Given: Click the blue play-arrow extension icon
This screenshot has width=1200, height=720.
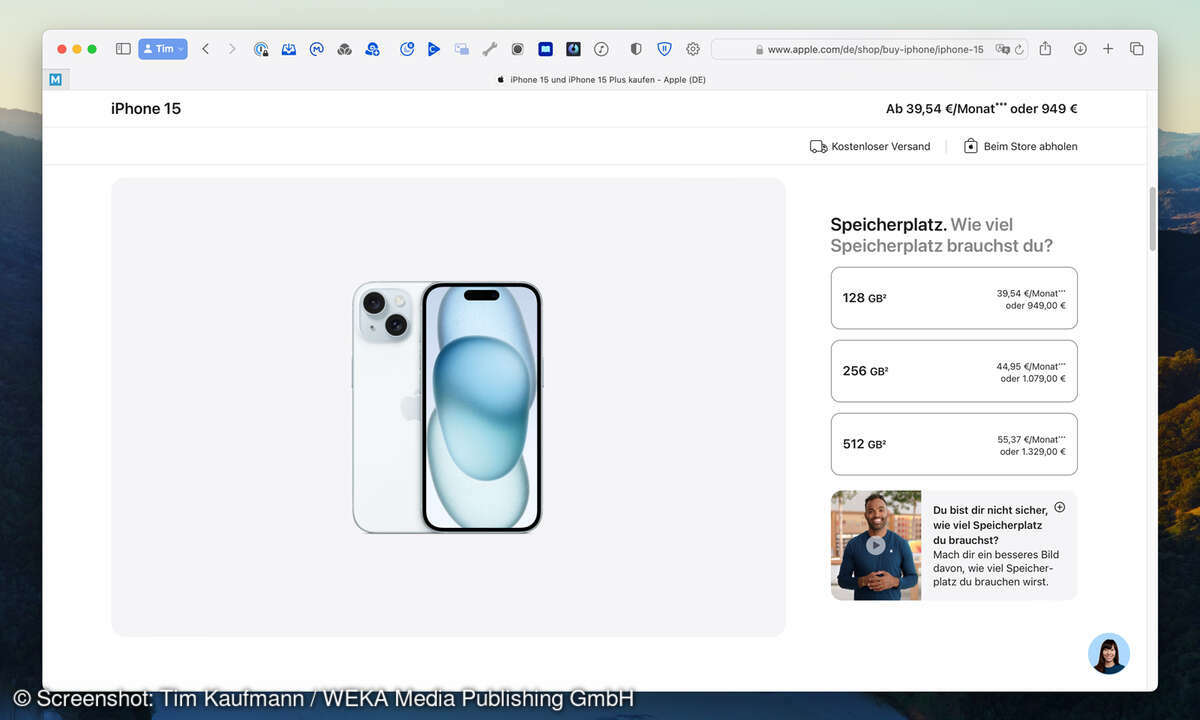Looking at the screenshot, I should 434,49.
